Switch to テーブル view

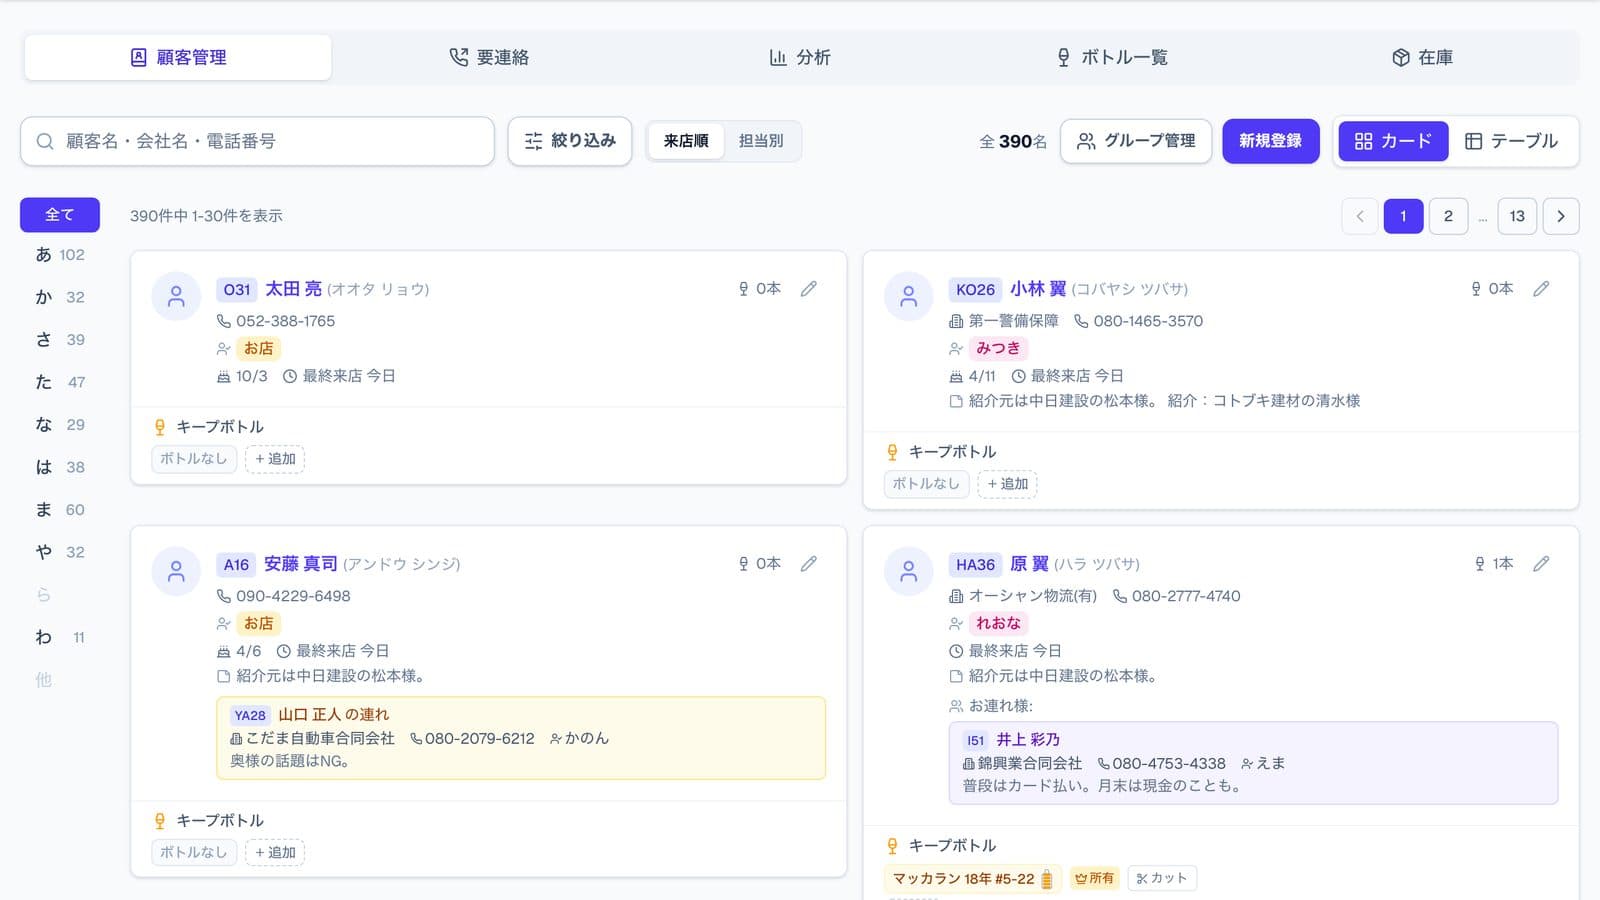(1511, 141)
